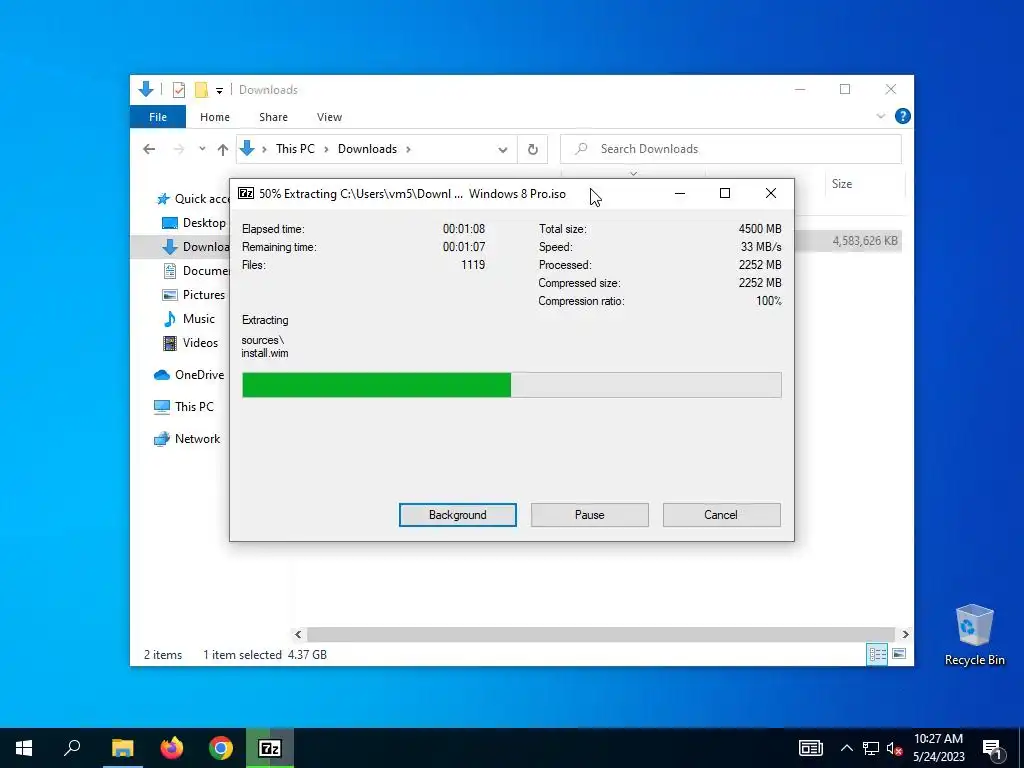This screenshot has height=768, width=1024.
Task: Open the Home ribbon tab
Action: click(215, 117)
